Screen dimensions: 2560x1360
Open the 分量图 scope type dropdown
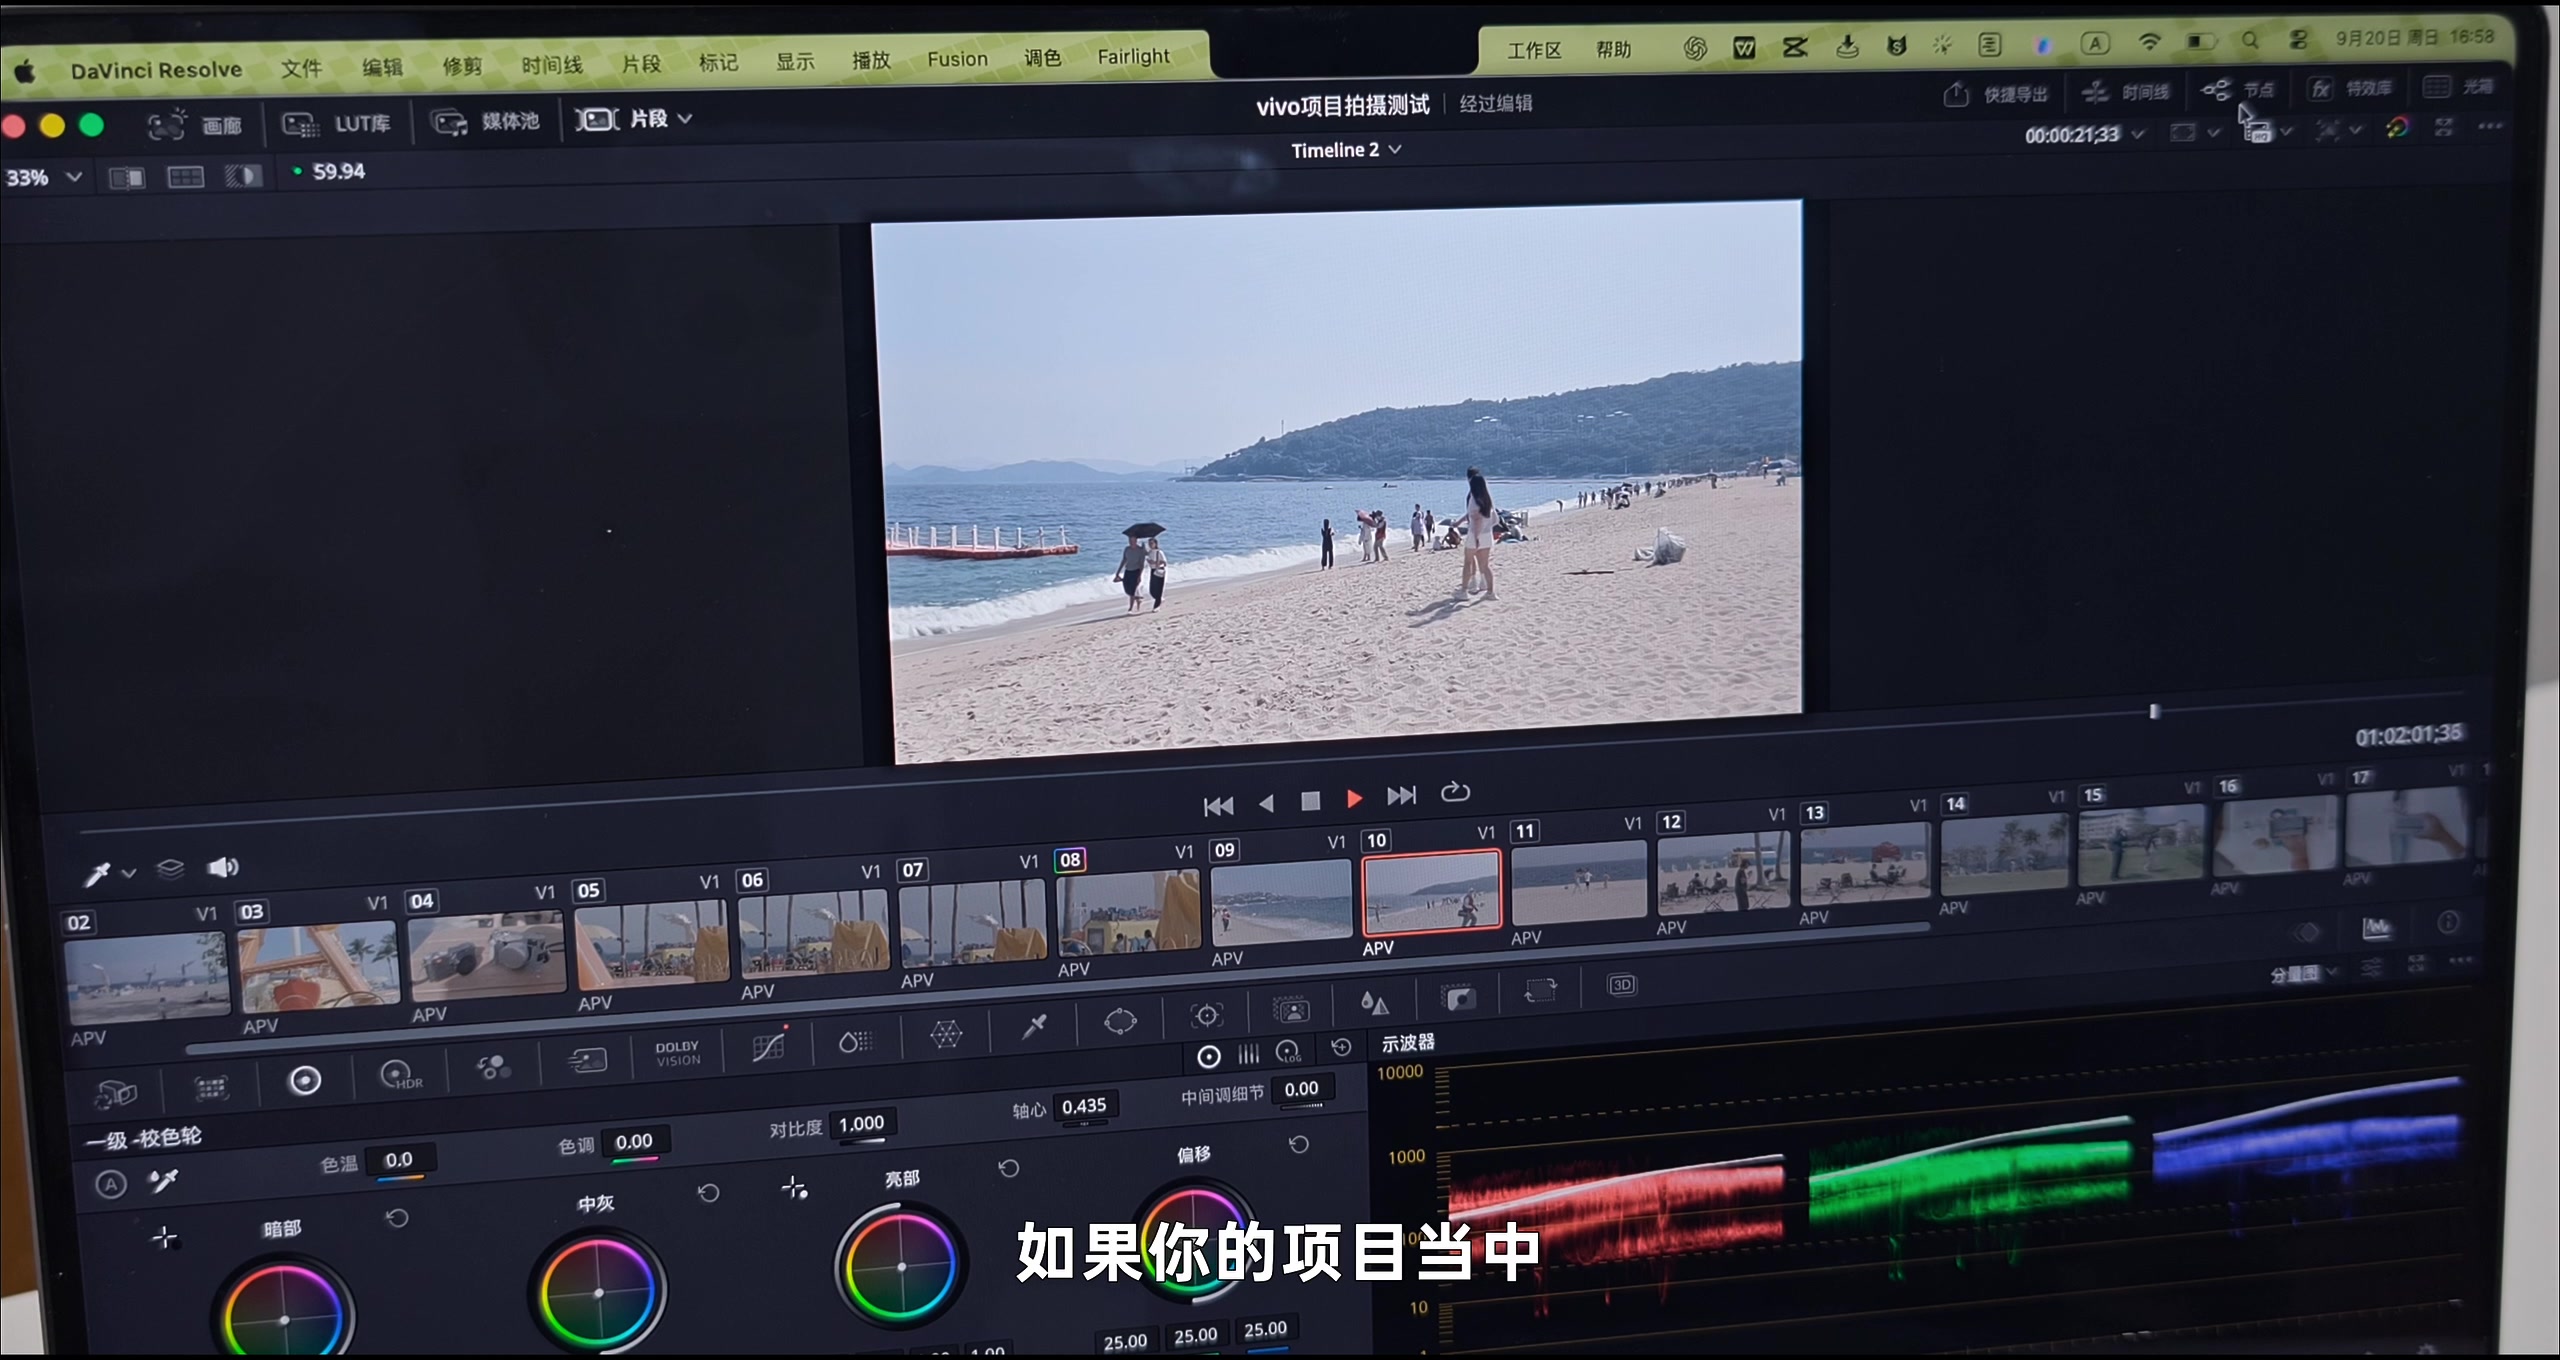[x=2303, y=973]
